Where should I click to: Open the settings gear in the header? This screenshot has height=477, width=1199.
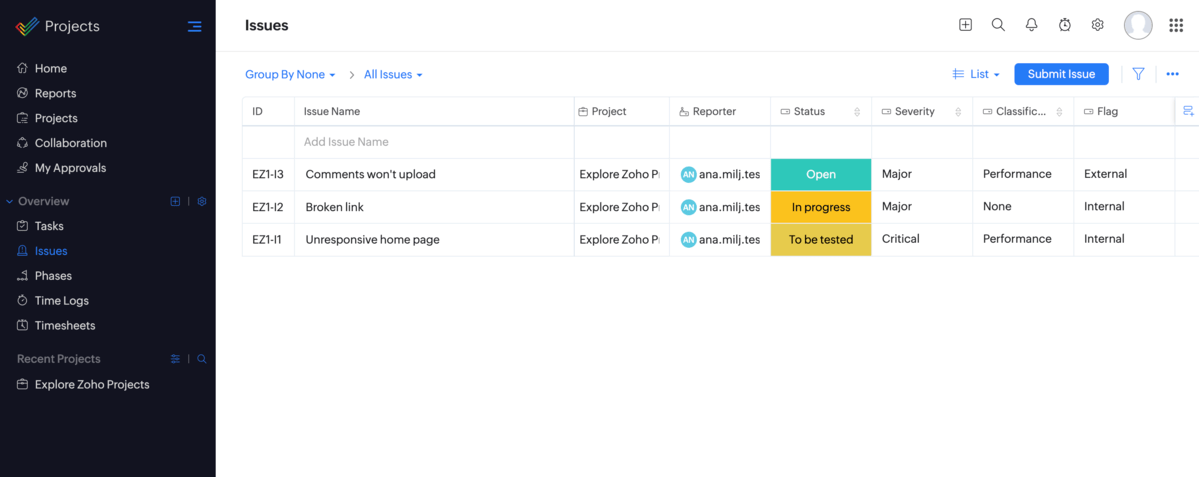(1097, 24)
